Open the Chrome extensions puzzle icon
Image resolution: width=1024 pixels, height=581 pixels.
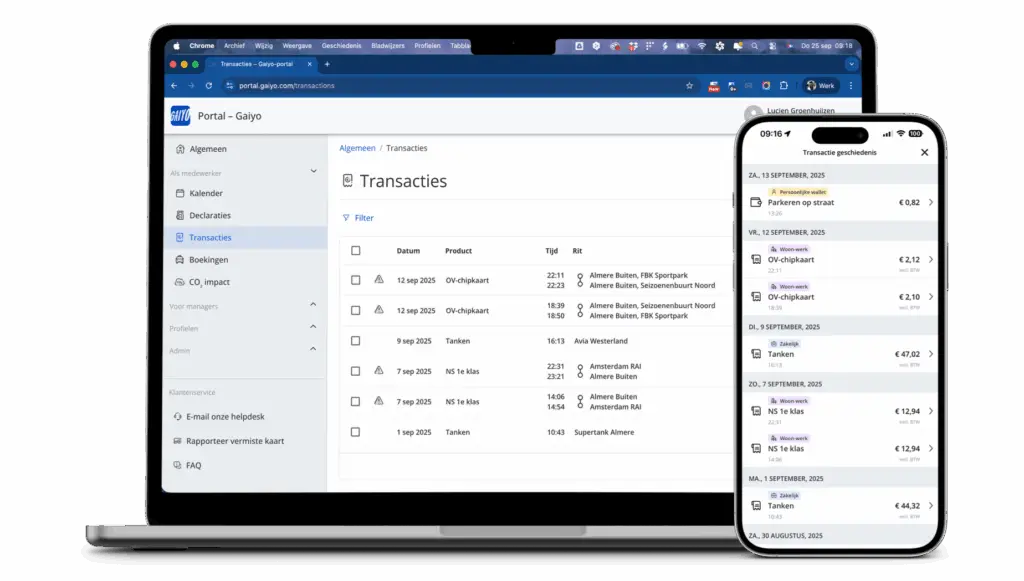784,86
